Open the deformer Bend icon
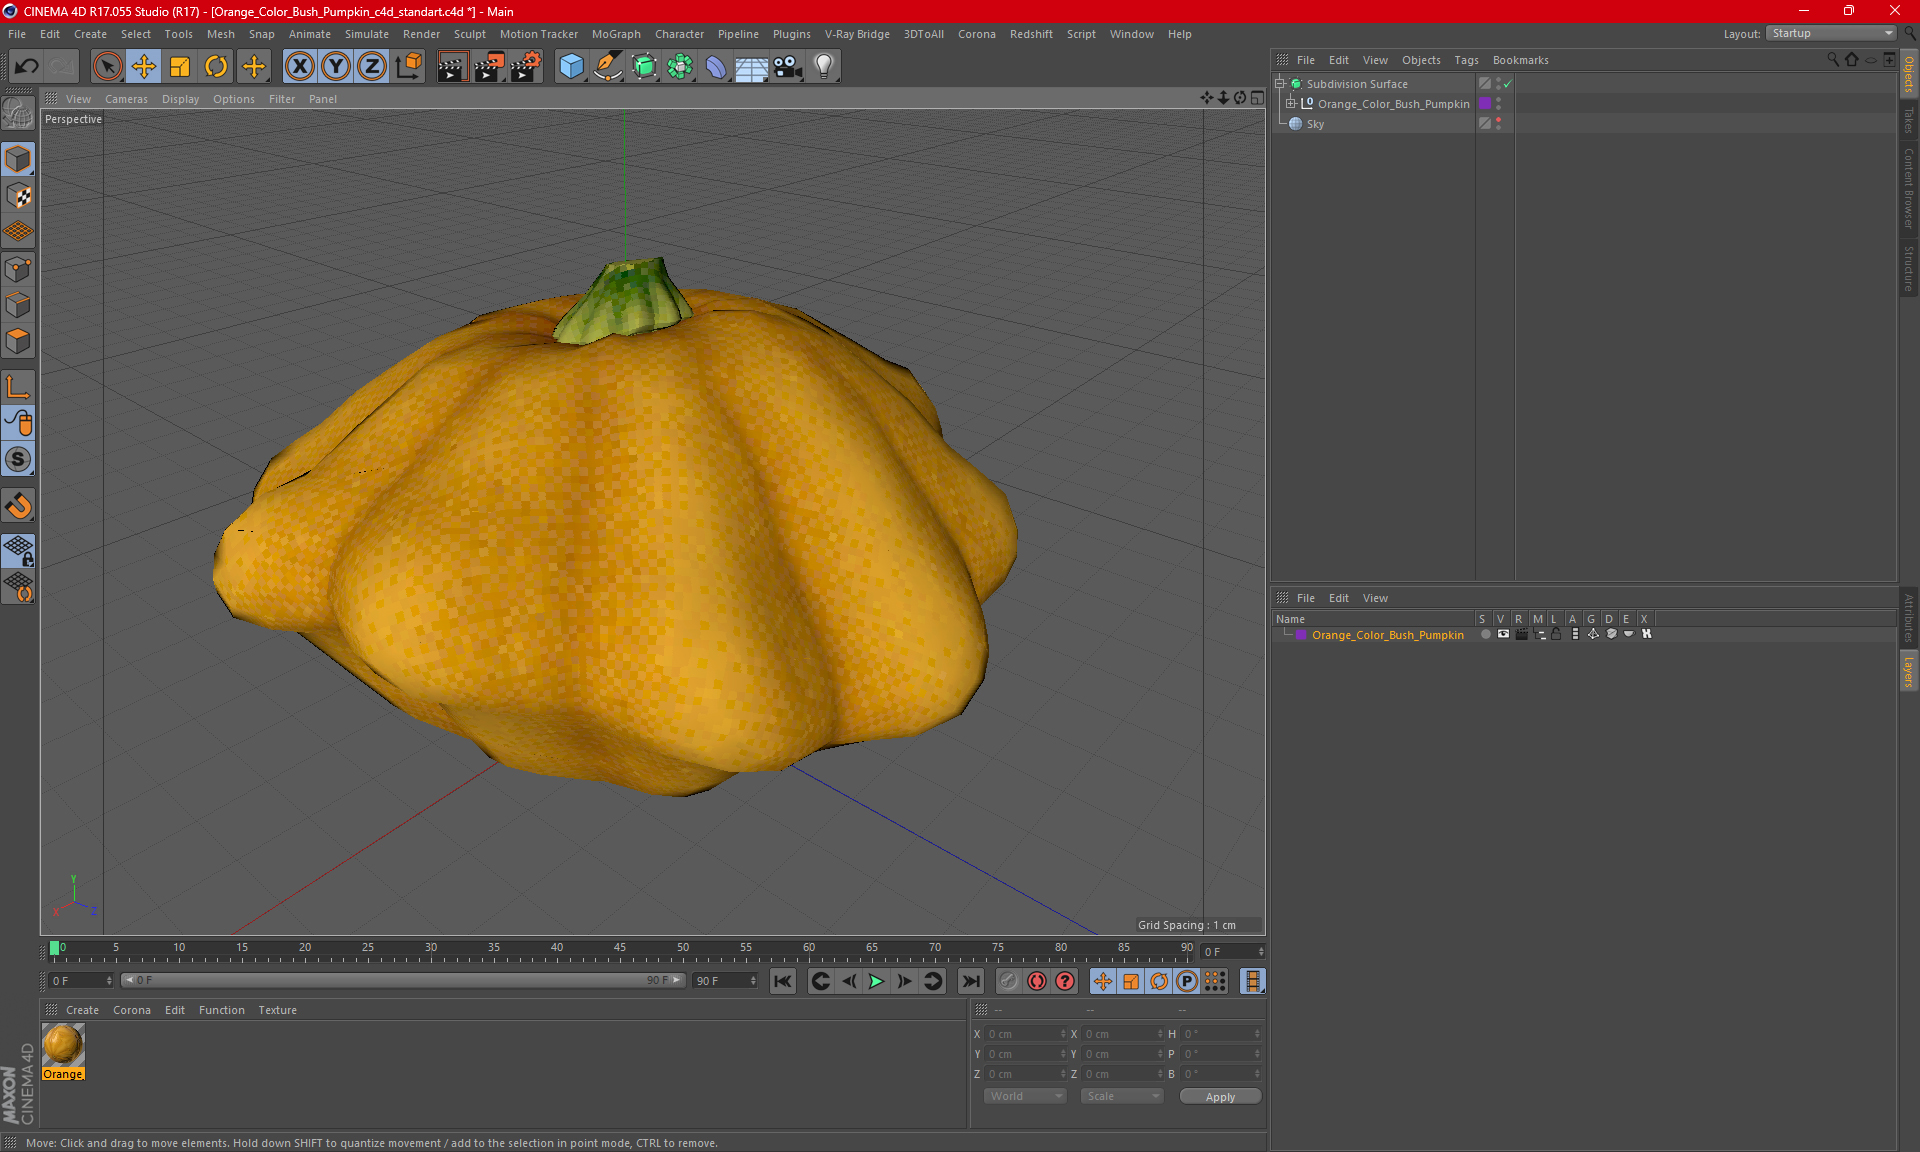This screenshot has height=1152, width=1920. coord(716,66)
